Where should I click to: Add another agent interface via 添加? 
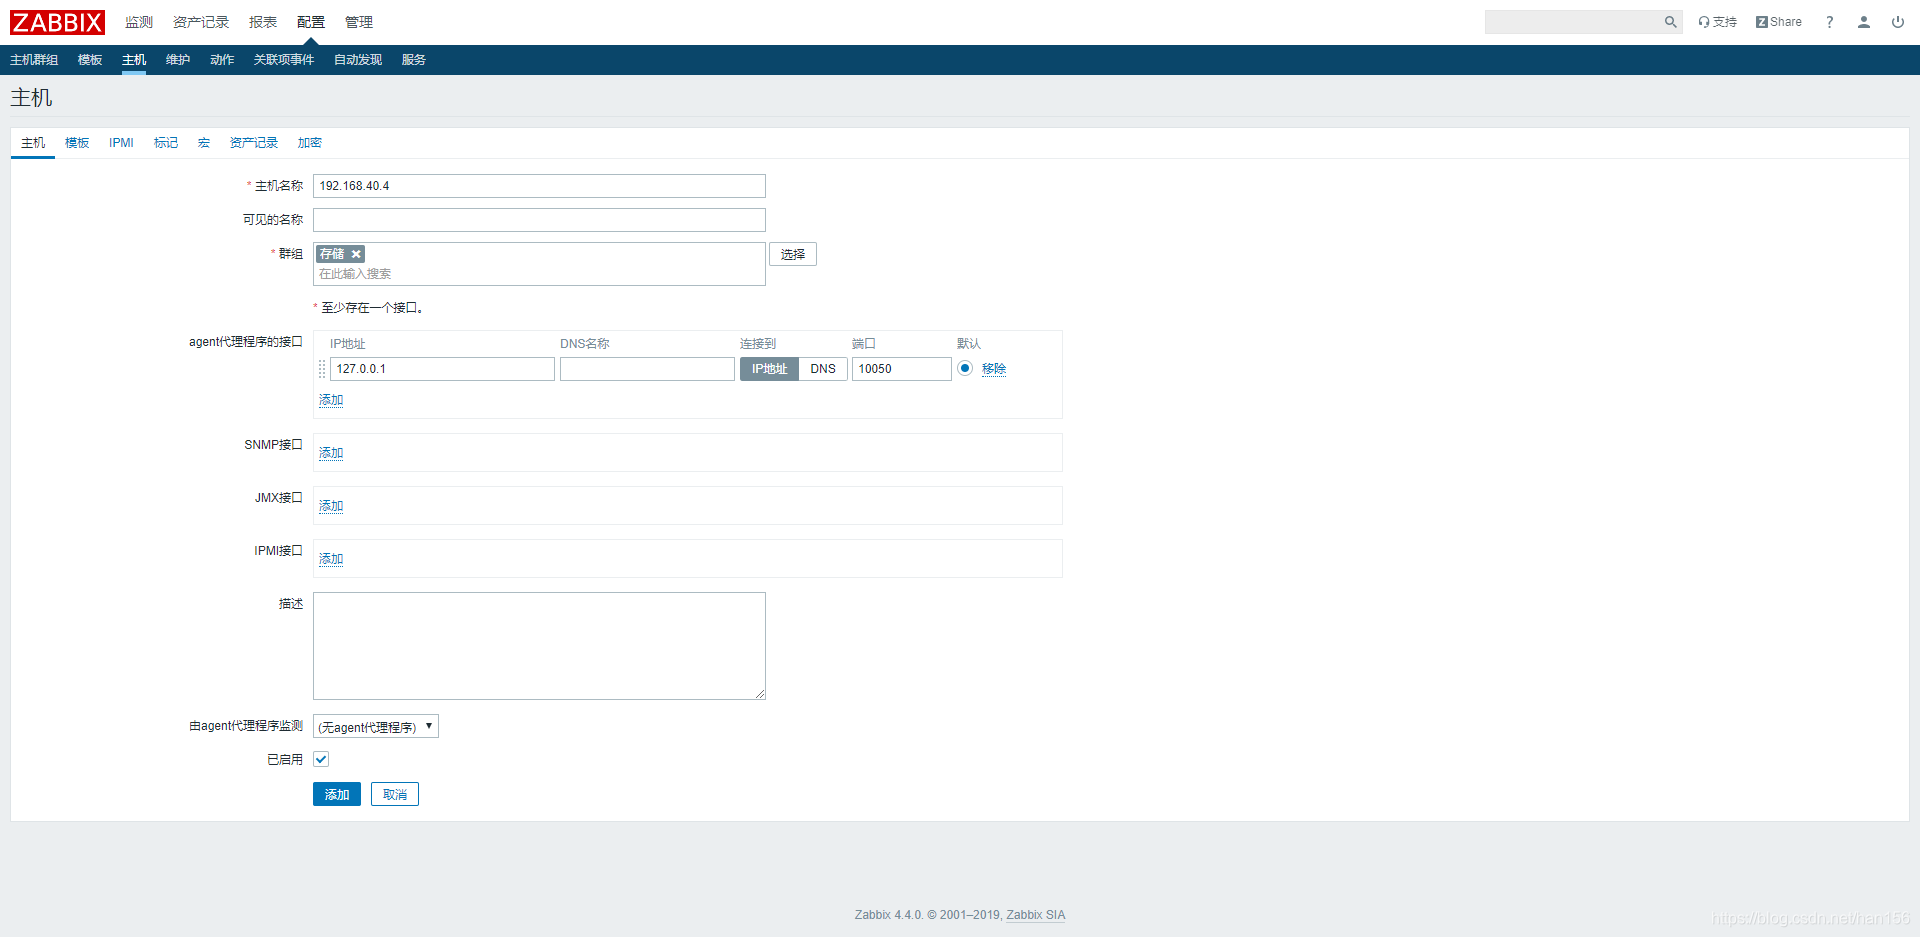pyautogui.click(x=331, y=400)
